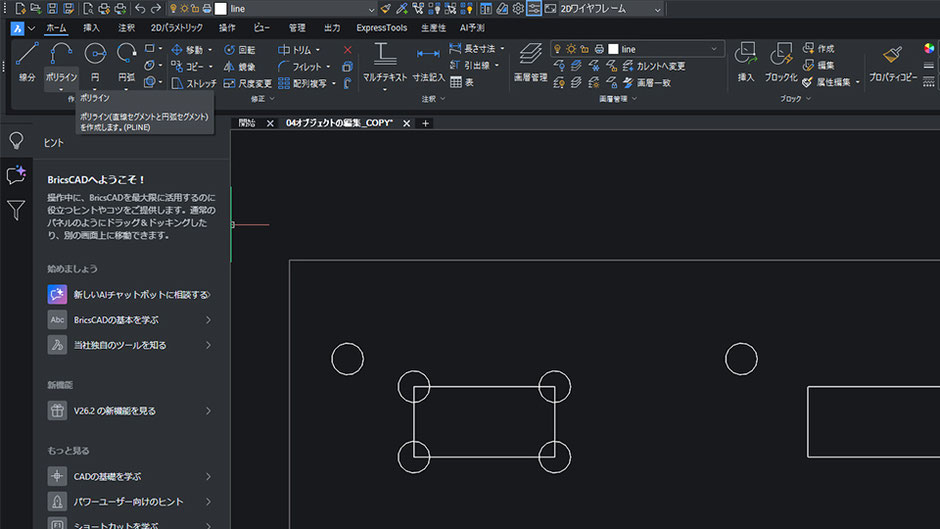Screen dimensions: 940x529
Task: Click the BricsCAD application logo button
Action: (x=17, y=28)
